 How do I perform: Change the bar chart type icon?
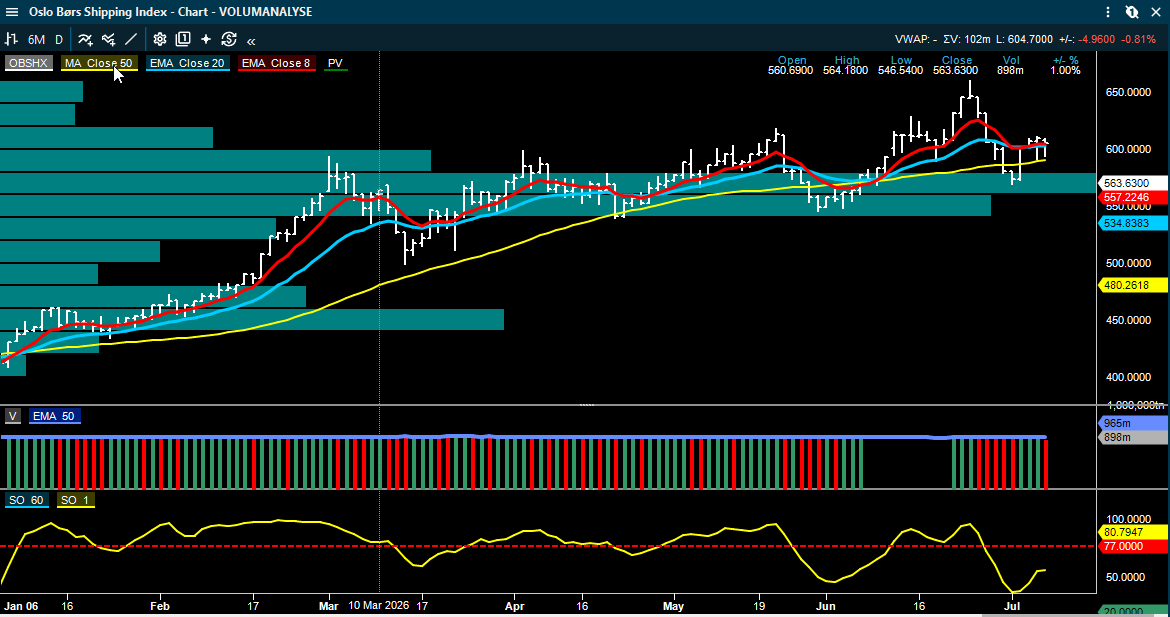(11, 40)
